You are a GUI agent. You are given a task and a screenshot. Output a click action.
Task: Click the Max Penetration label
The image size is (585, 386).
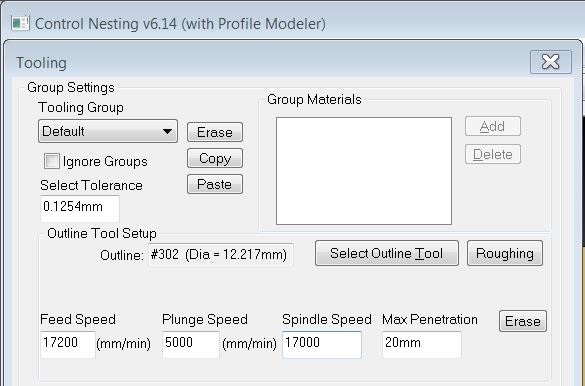[x=430, y=320]
